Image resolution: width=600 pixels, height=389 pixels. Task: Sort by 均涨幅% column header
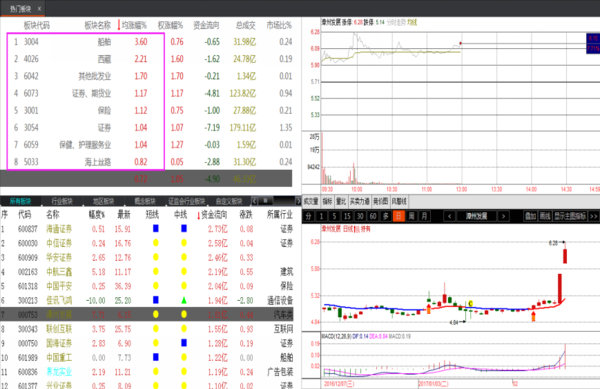coord(134,26)
